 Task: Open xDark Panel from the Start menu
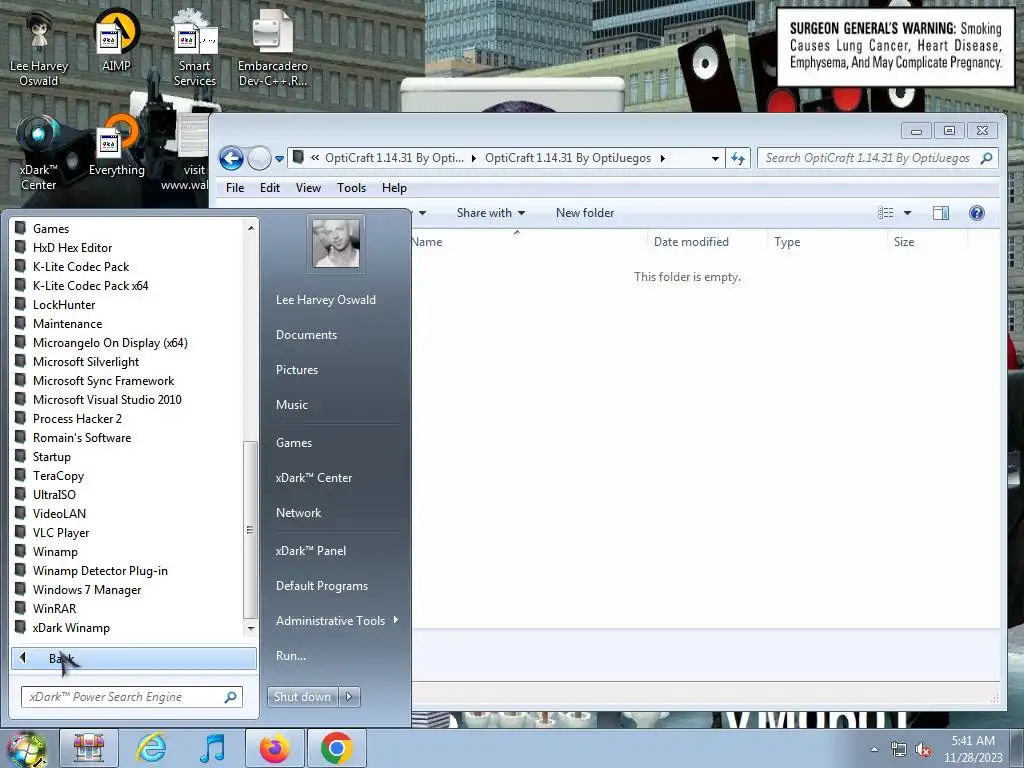pyautogui.click(x=311, y=551)
